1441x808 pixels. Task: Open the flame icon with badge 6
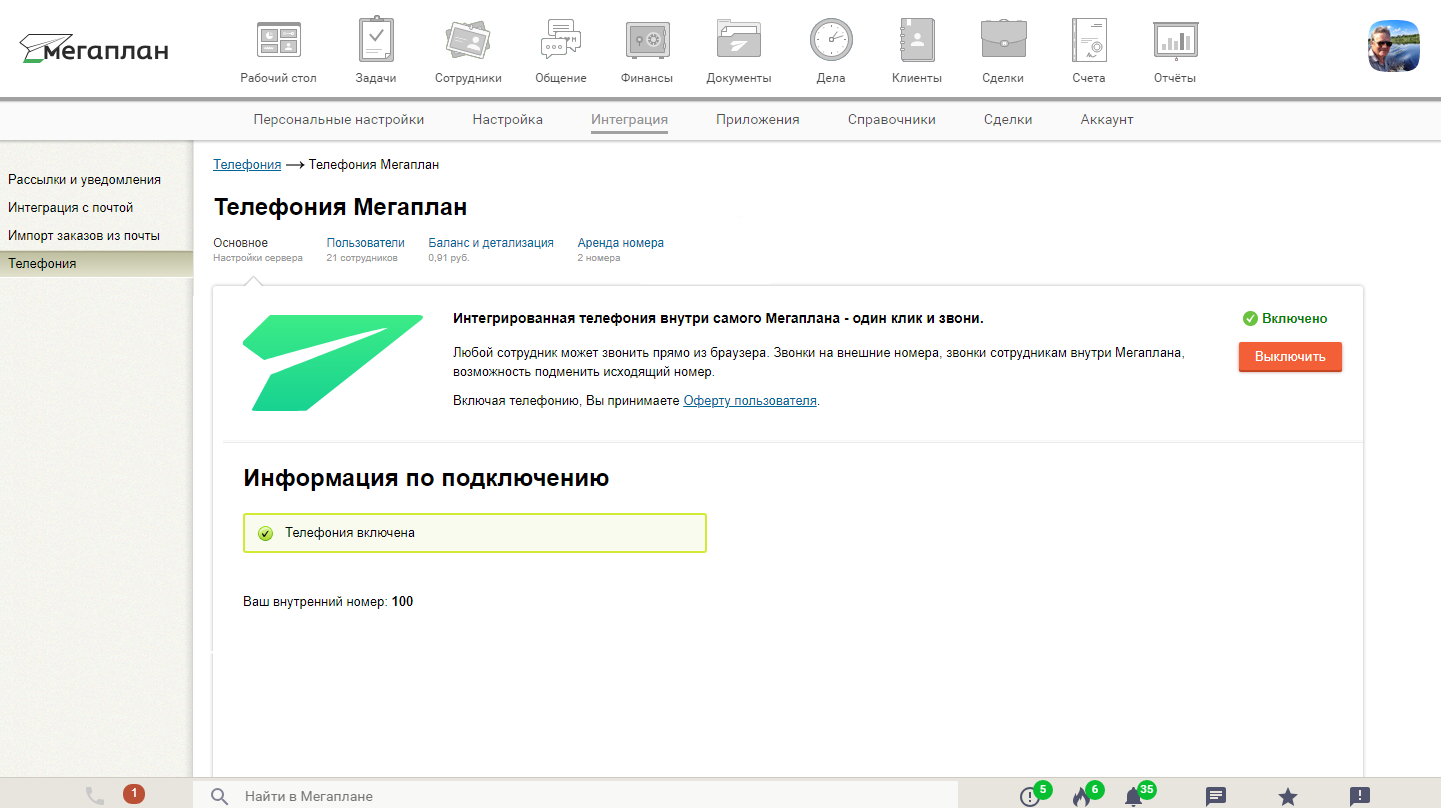pyautogui.click(x=1080, y=796)
